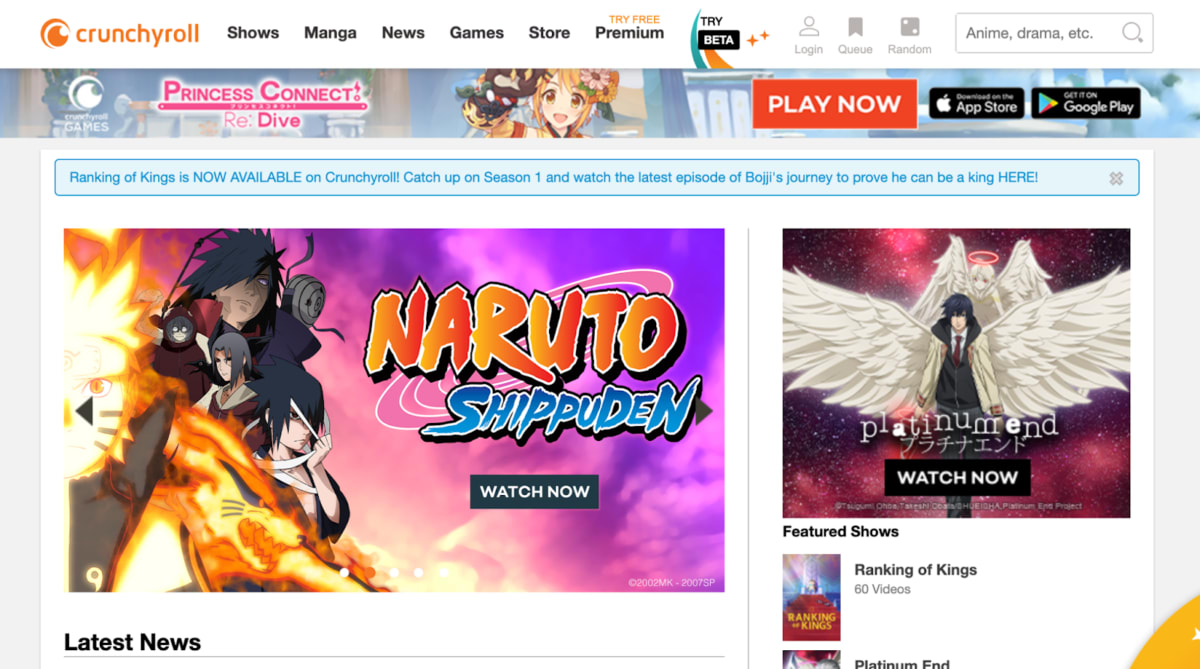
Task: Click the '60 Videos' text
Action: (x=882, y=589)
